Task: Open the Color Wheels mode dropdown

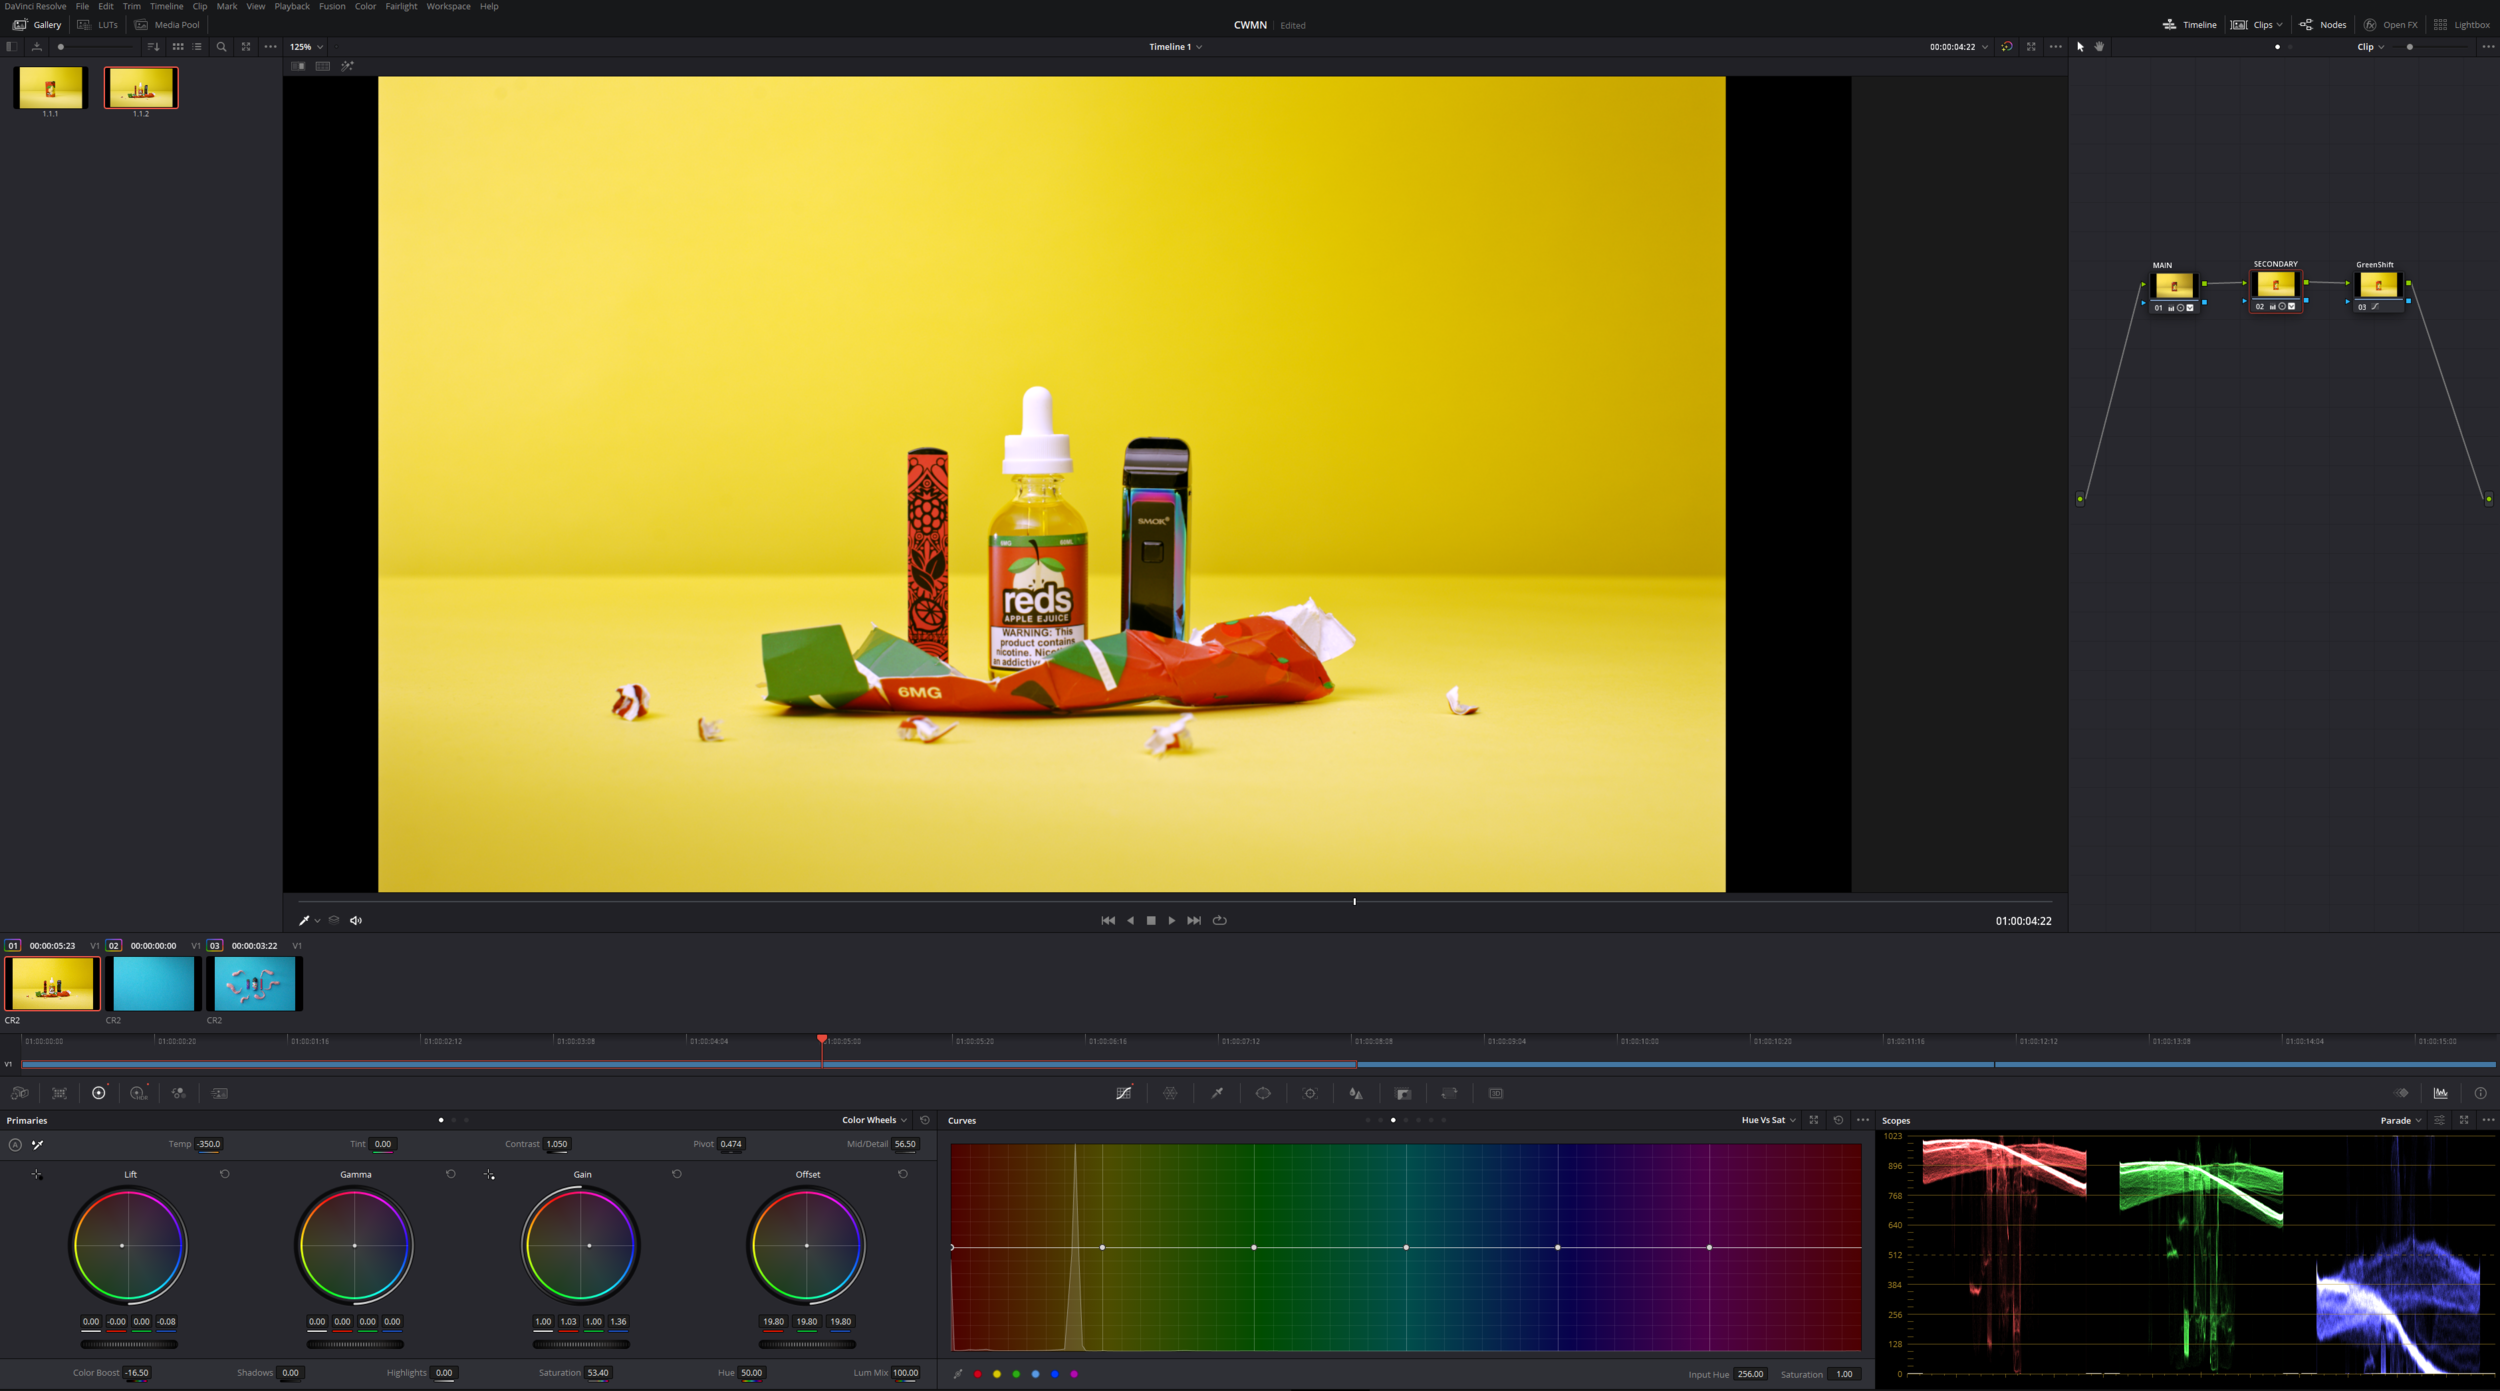Action: tap(874, 1120)
